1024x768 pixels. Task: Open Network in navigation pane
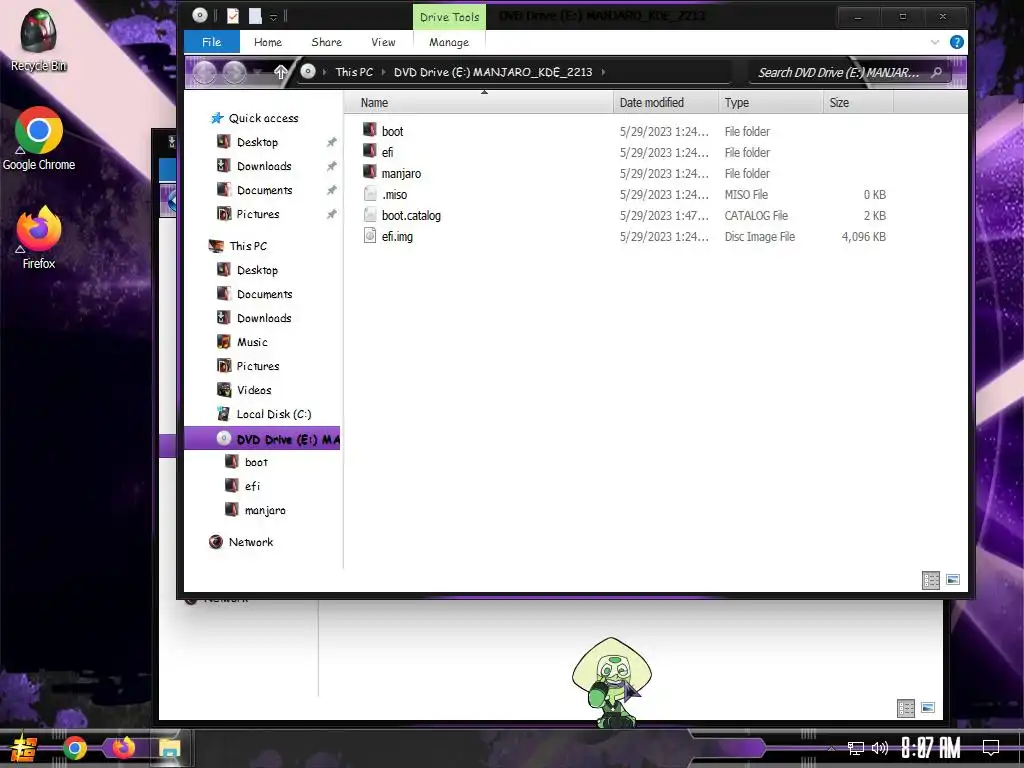tap(251, 542)
